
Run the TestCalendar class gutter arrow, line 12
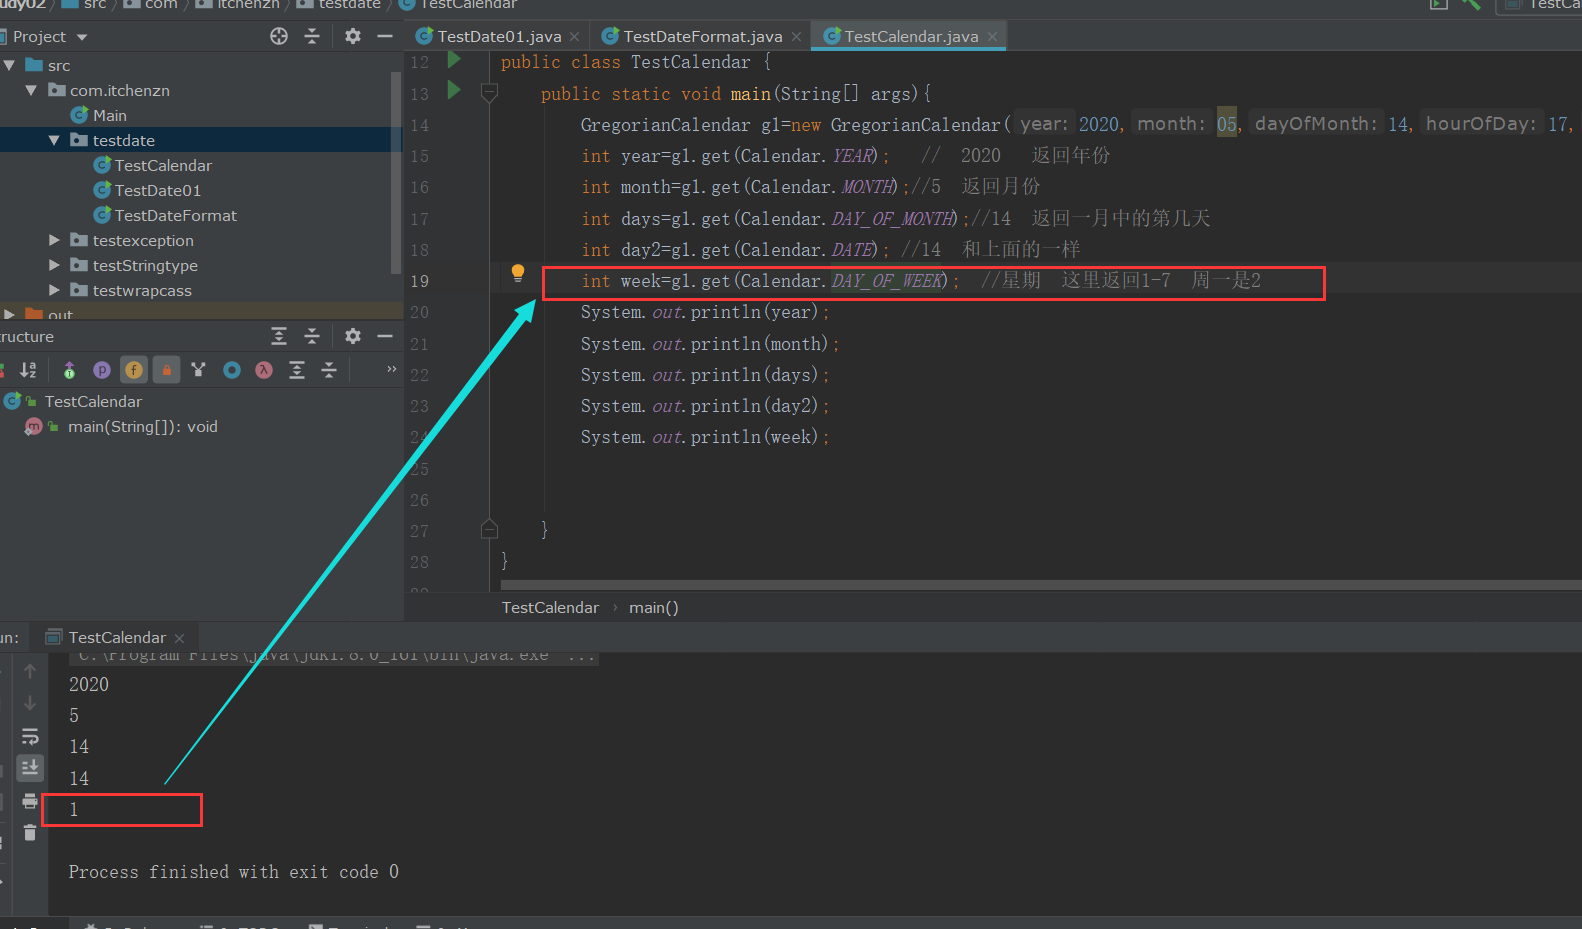point(454,60)
